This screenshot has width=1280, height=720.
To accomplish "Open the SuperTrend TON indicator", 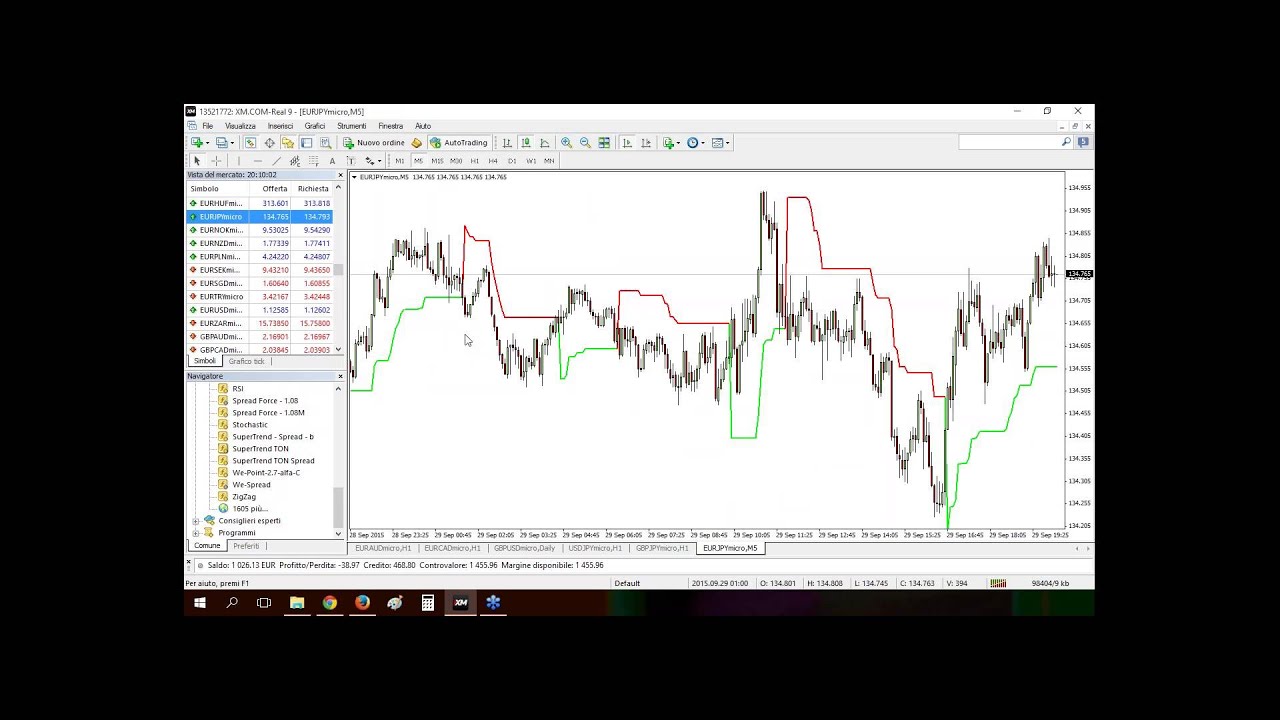I will pyautogui.click(x=260, y=449).
